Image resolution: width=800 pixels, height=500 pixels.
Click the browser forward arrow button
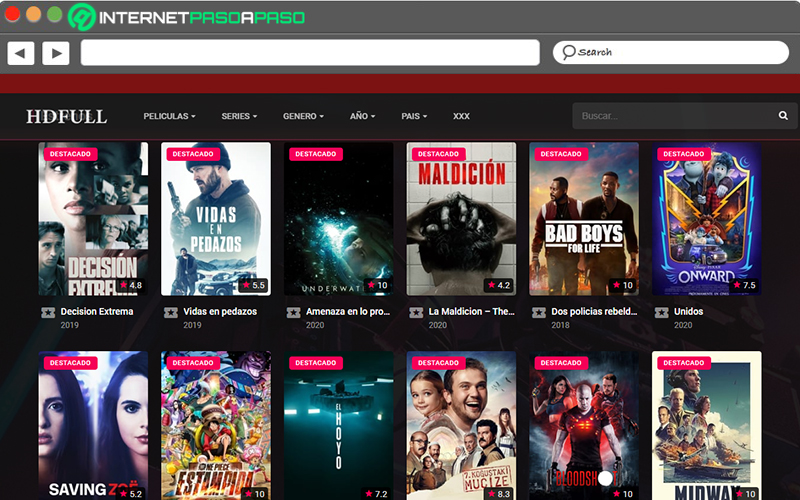[x=56, y=53]
